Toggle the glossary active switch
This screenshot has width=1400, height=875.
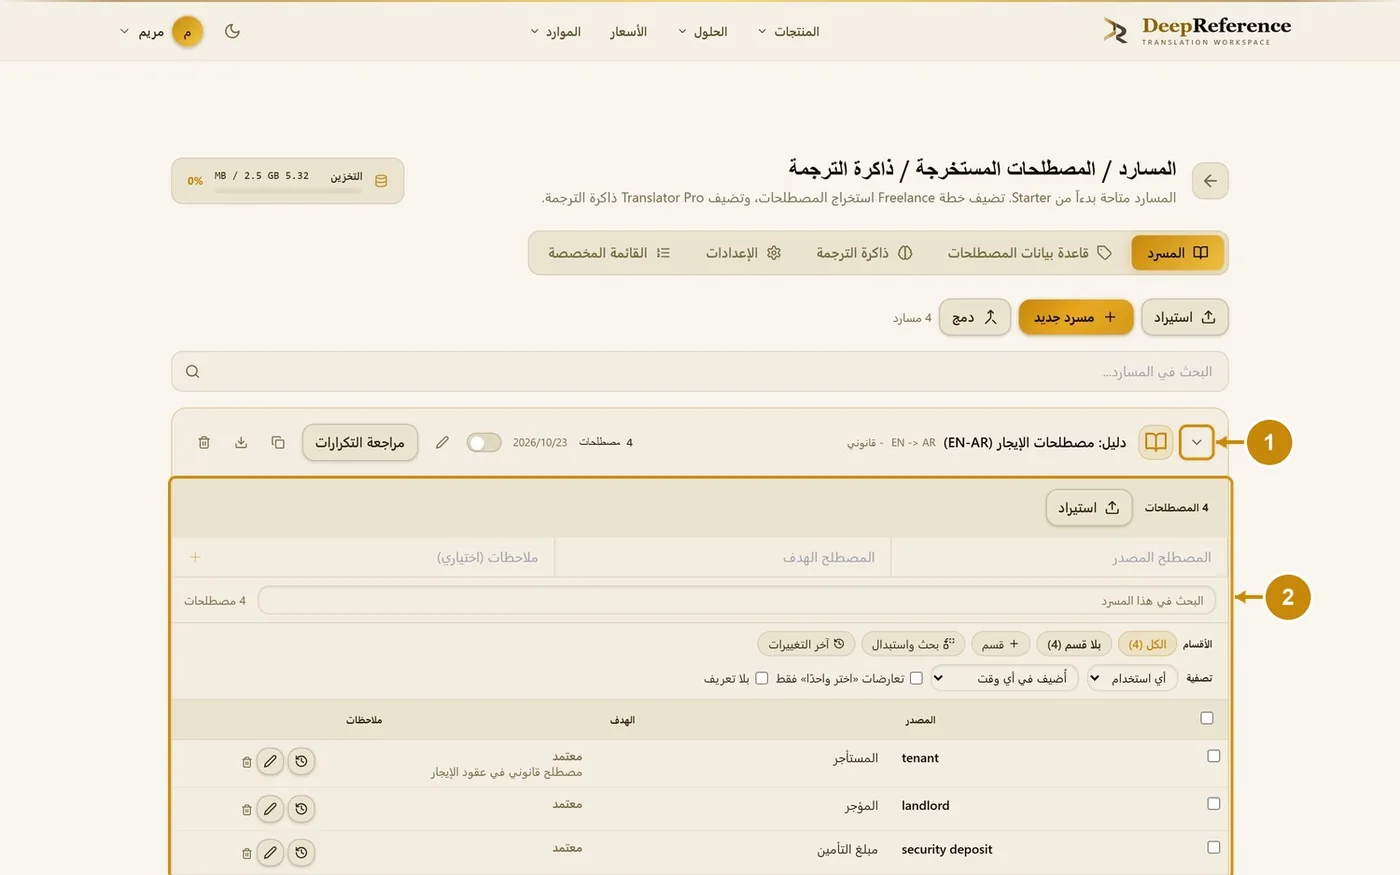tap(484, 442)
